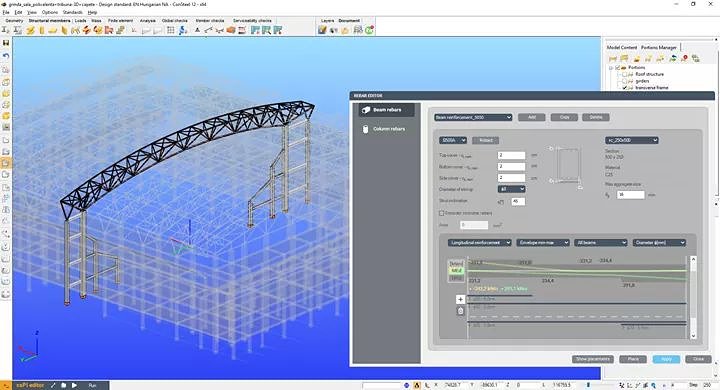Click the Side cover input field

(512, 177)
